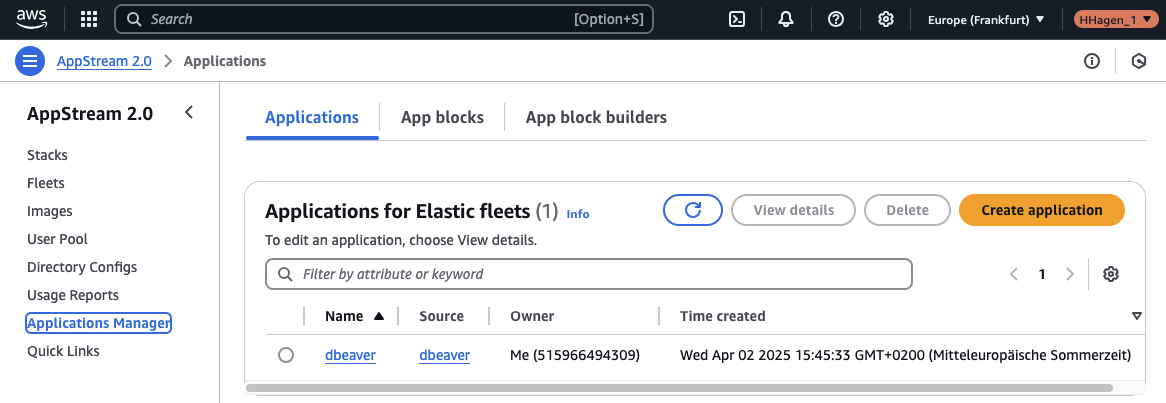The image size is (1166, 403).
Task: Toggle the hamburger navigation menu
Action: [x=30, y=61]
